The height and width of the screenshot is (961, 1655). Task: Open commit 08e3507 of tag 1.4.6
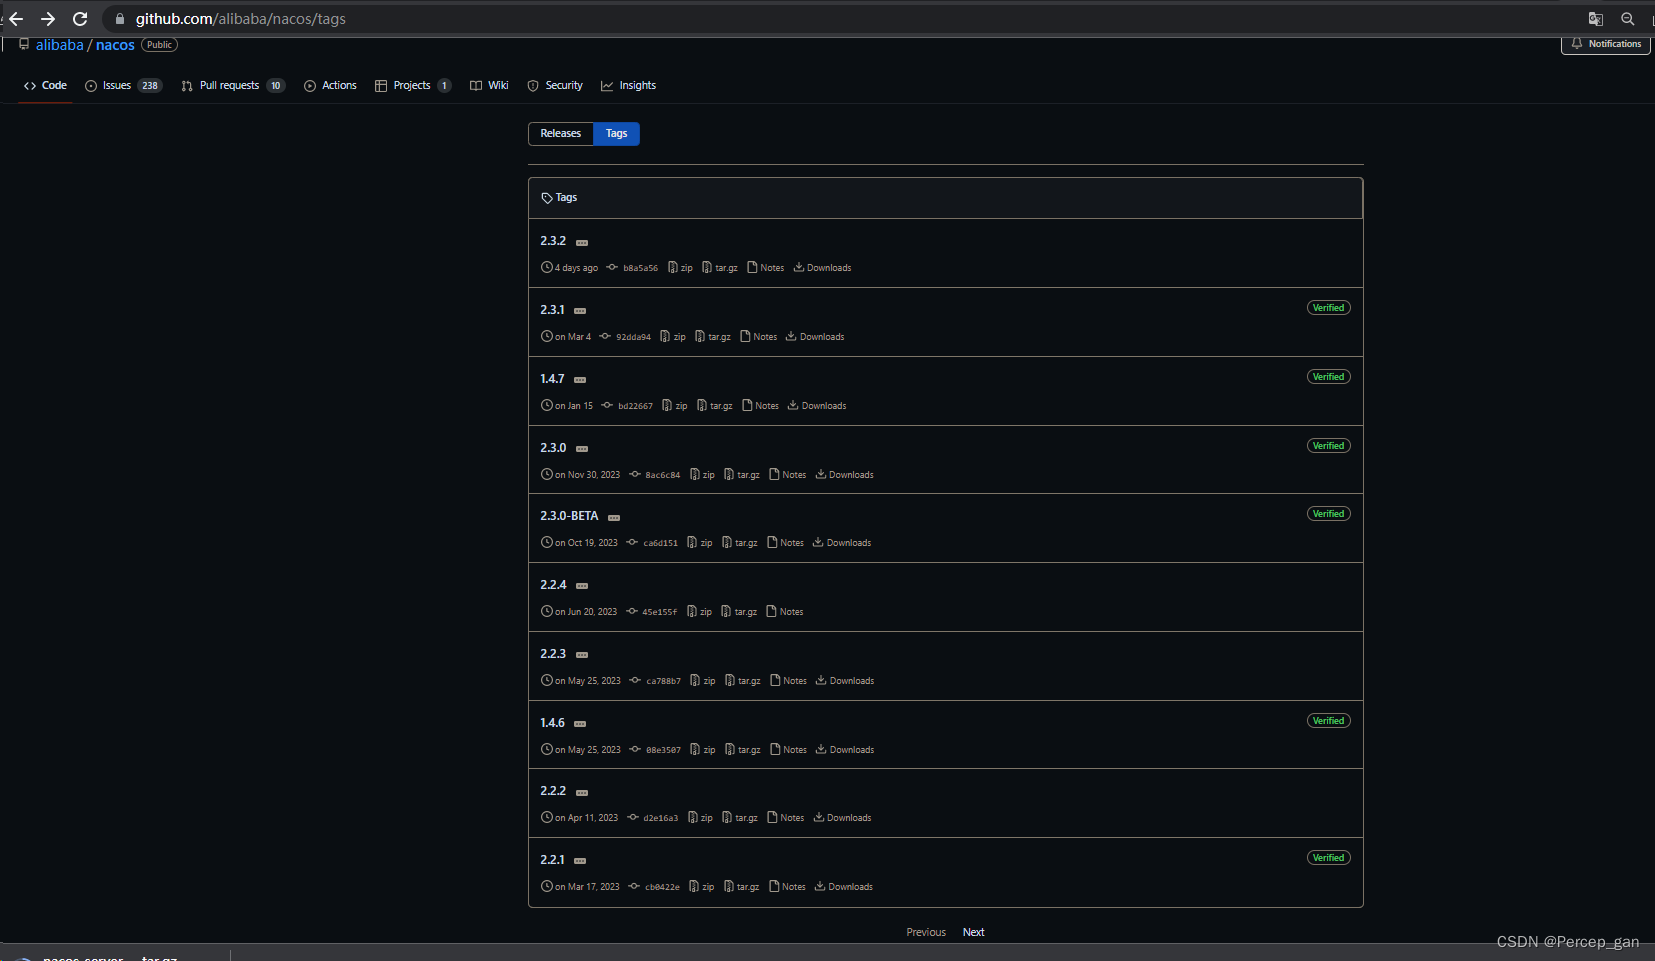click(655, 750)
